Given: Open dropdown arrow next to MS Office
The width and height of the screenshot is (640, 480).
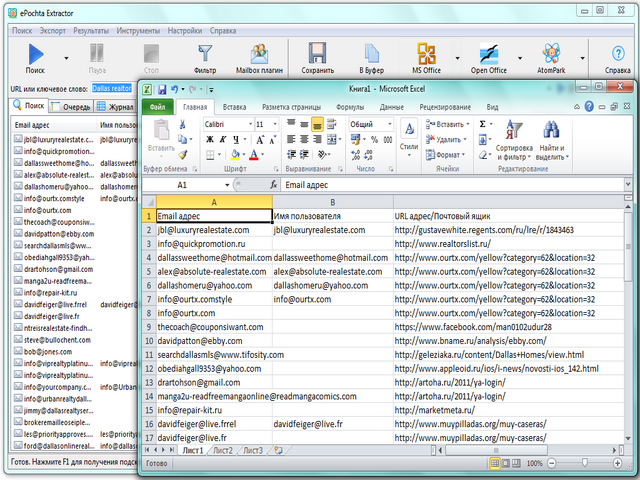Looking at the screenshot, I should coord(458,58).
